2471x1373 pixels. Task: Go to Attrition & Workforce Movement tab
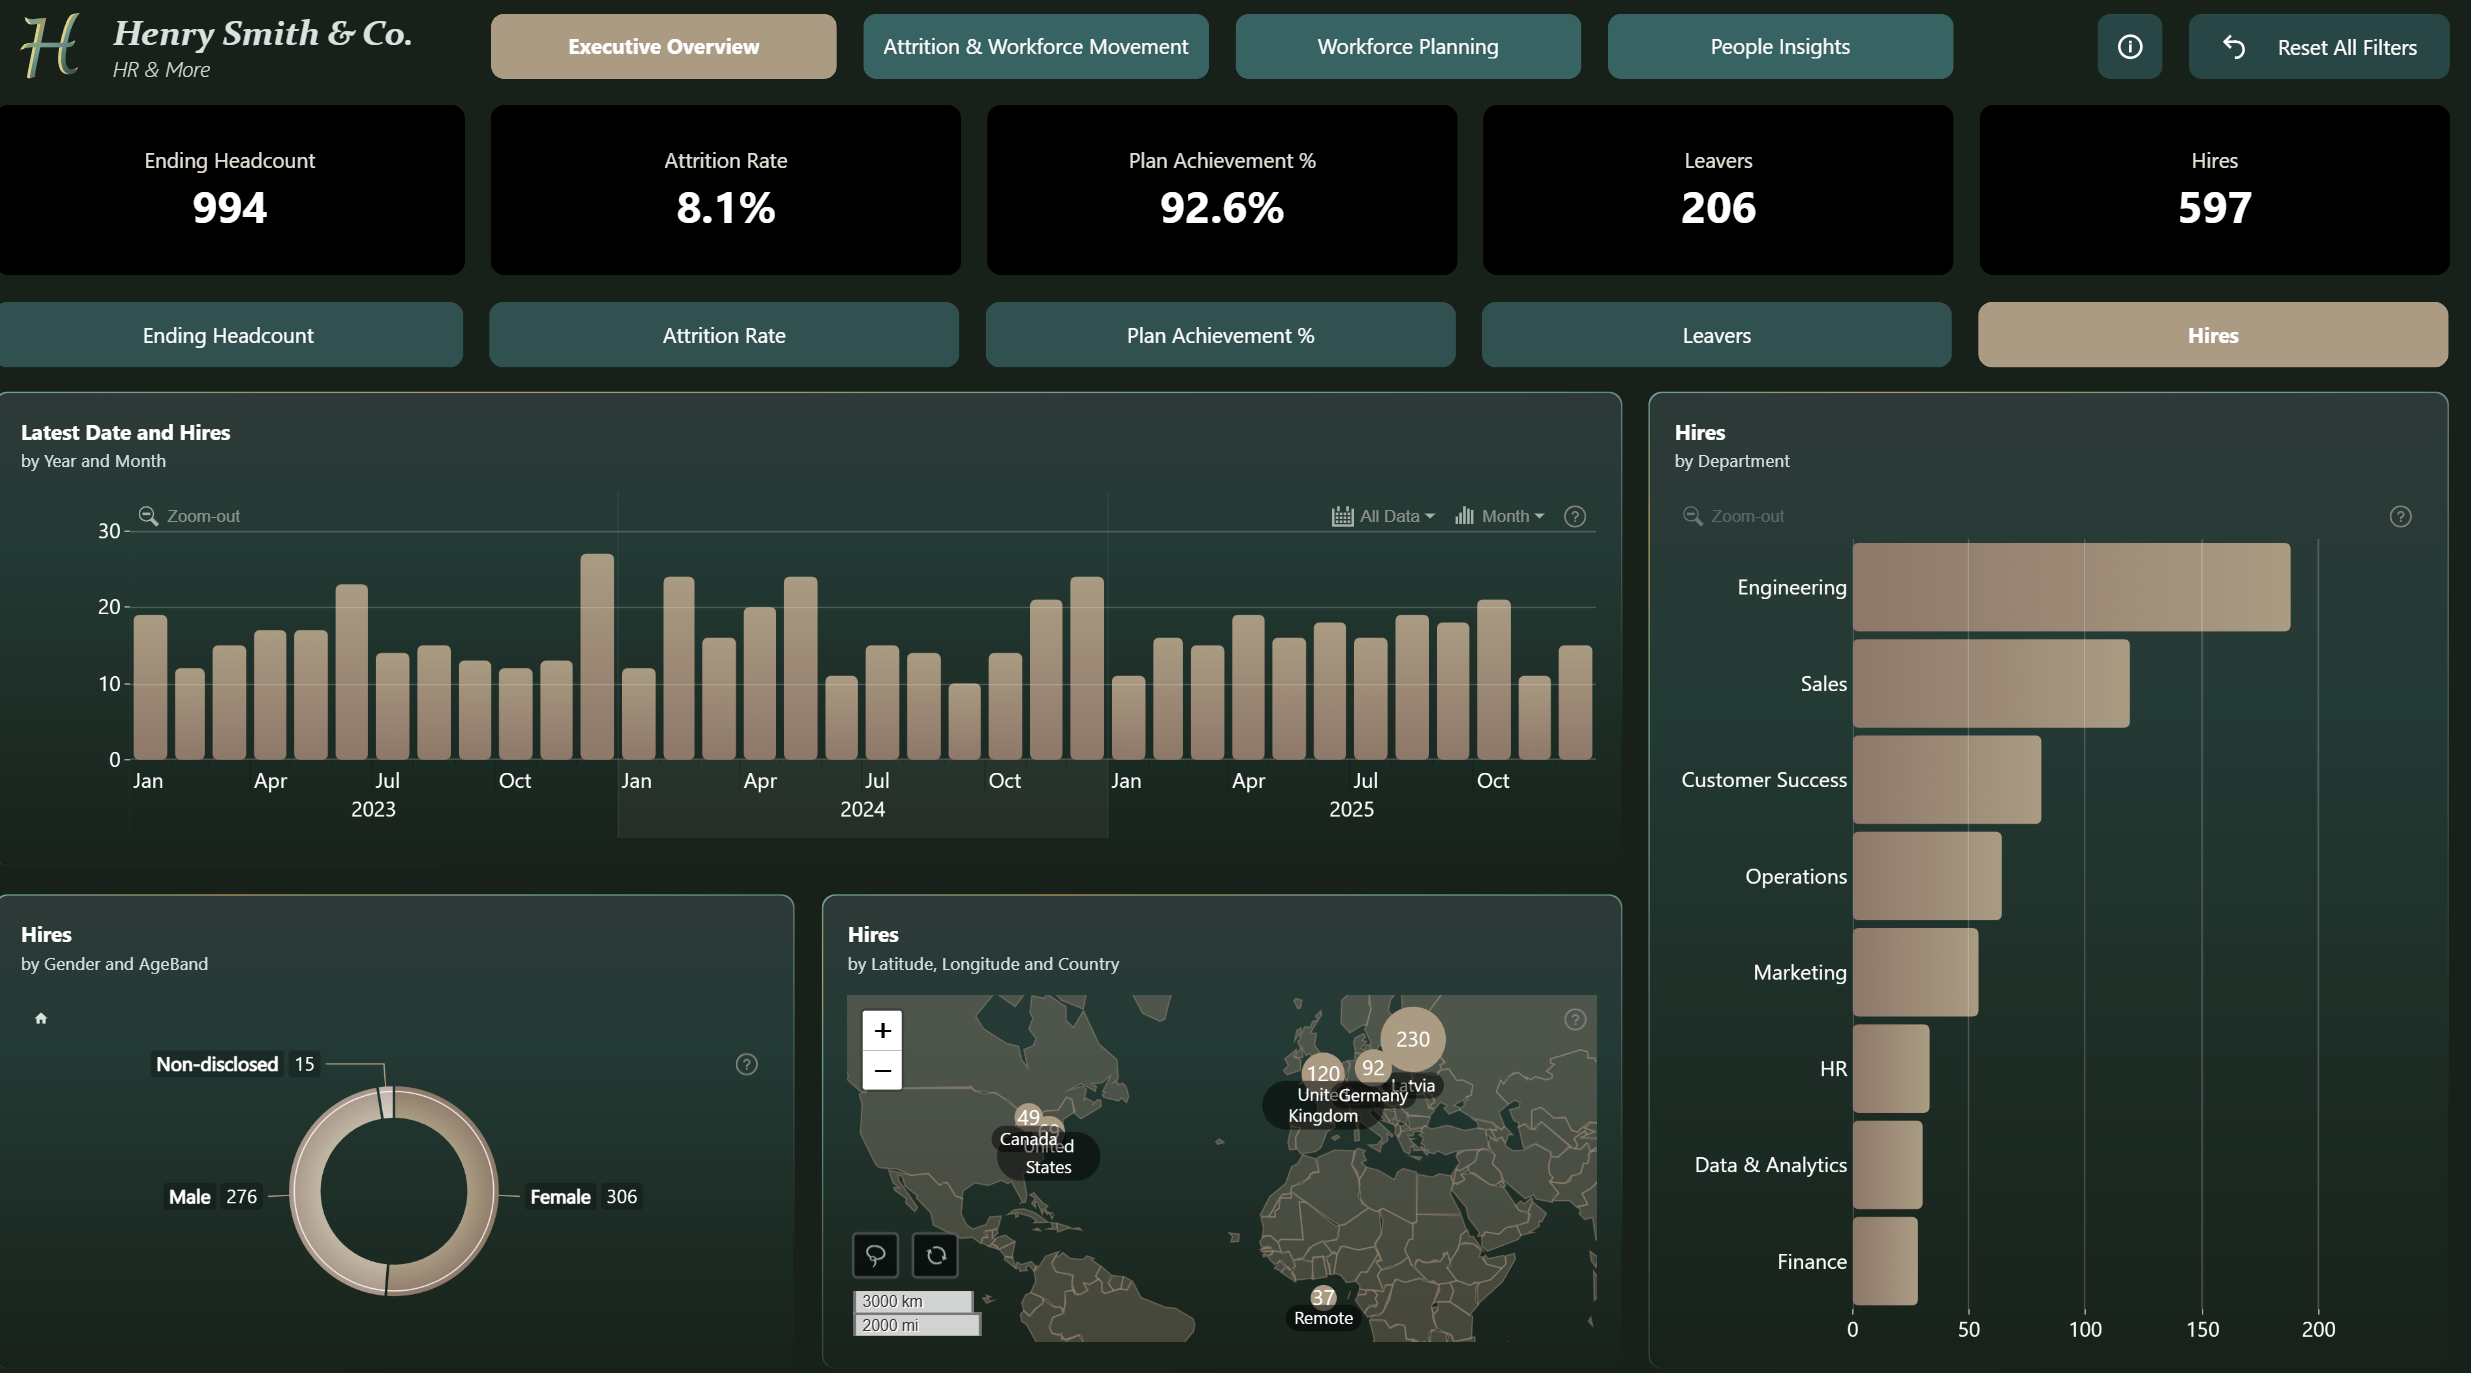click(1036, 47)
